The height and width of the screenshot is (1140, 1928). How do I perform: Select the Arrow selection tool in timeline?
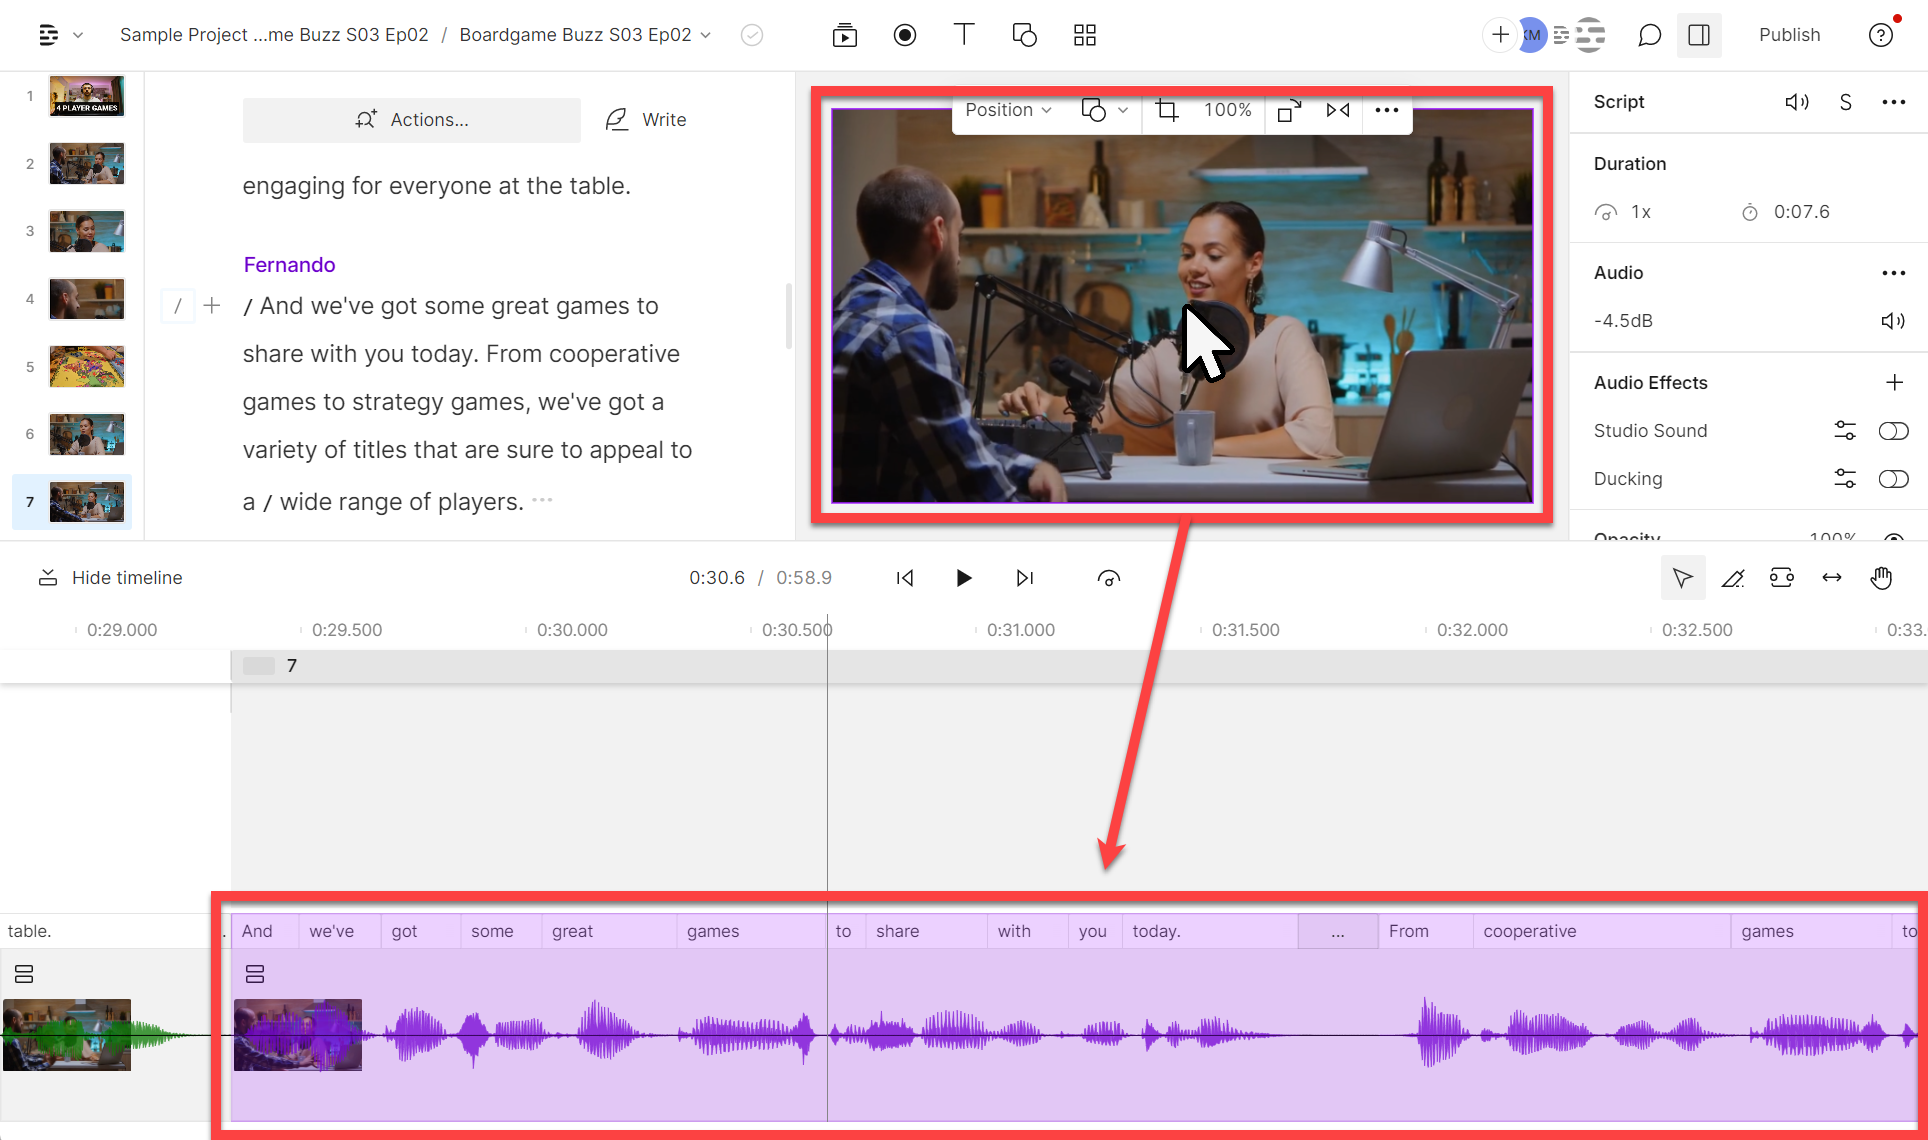click(x=1684, y=578)
